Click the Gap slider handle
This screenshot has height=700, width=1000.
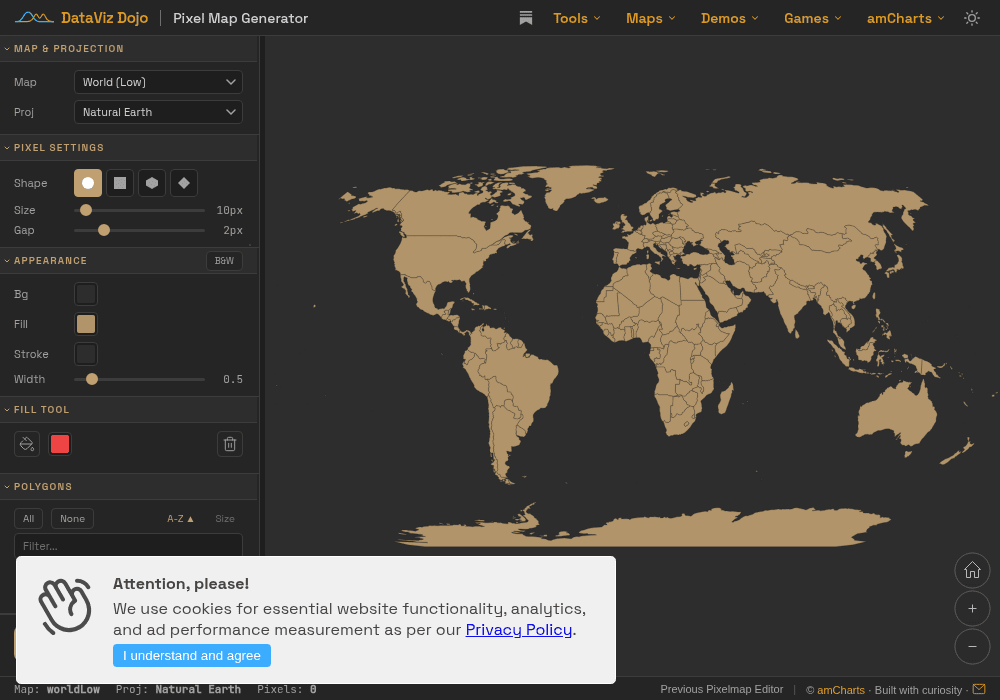104,230
